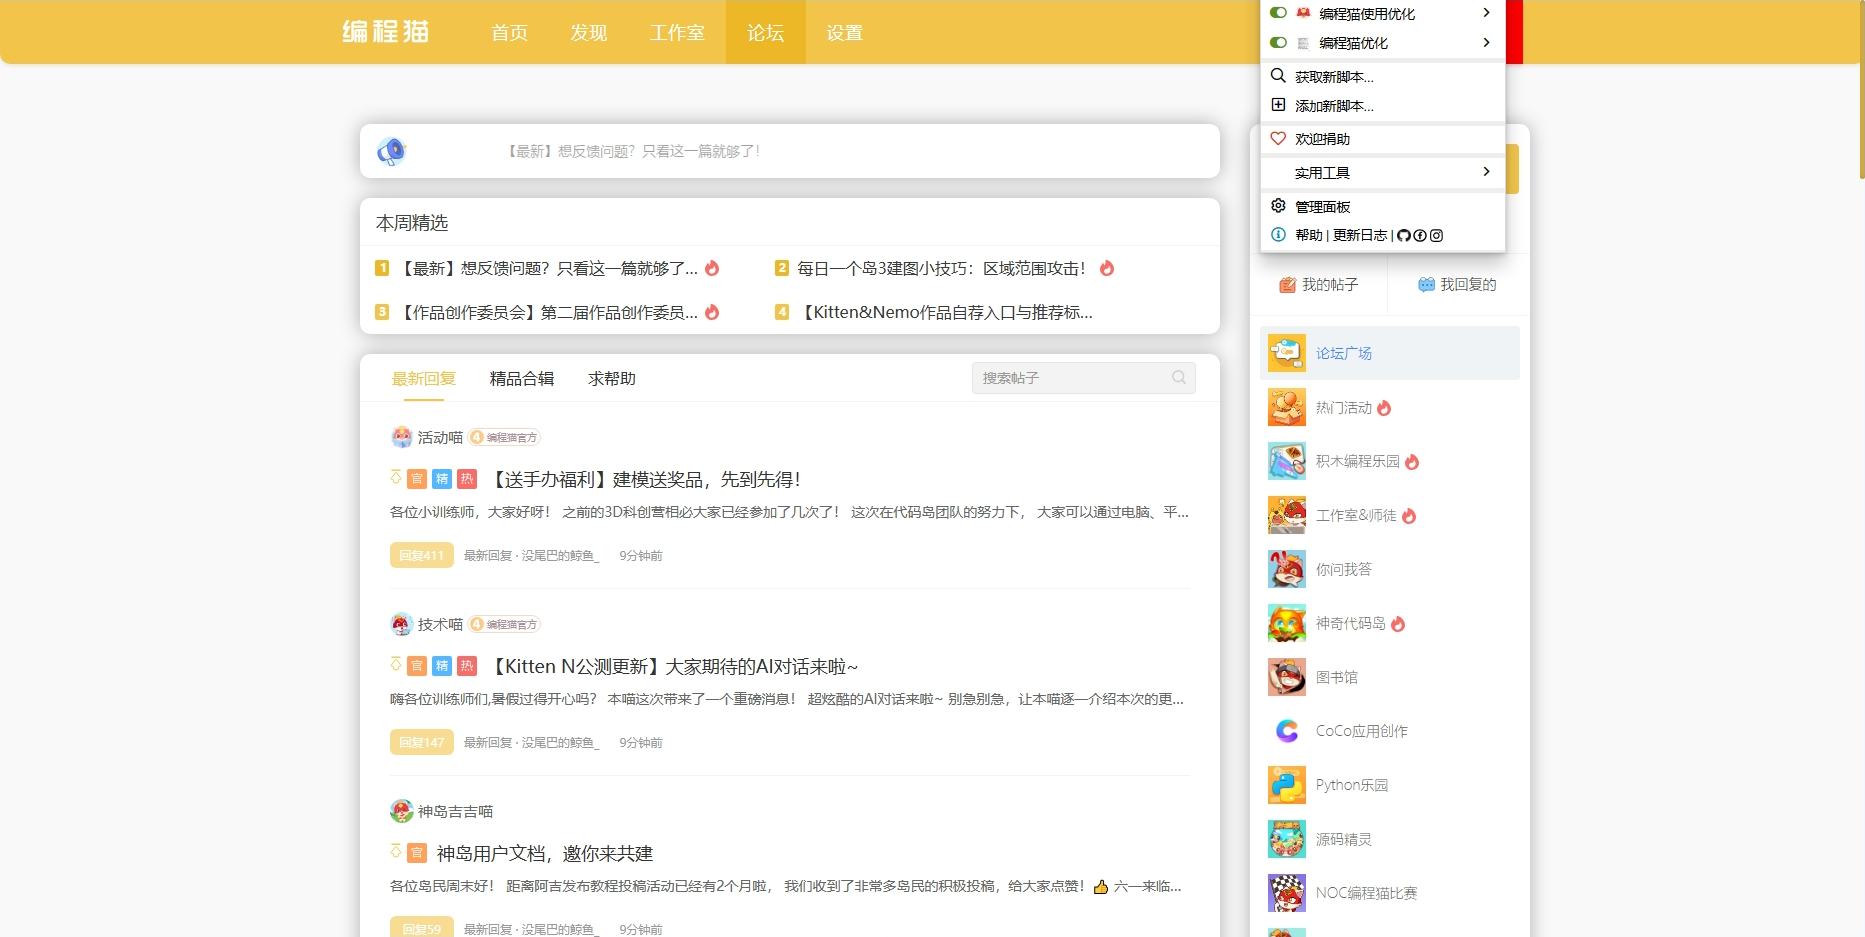Image resolution: width=1865 pixels, height=937 pixels.
Task: Toggle the 编程猫优化 script switch
Action: [x=1278, y=42]
